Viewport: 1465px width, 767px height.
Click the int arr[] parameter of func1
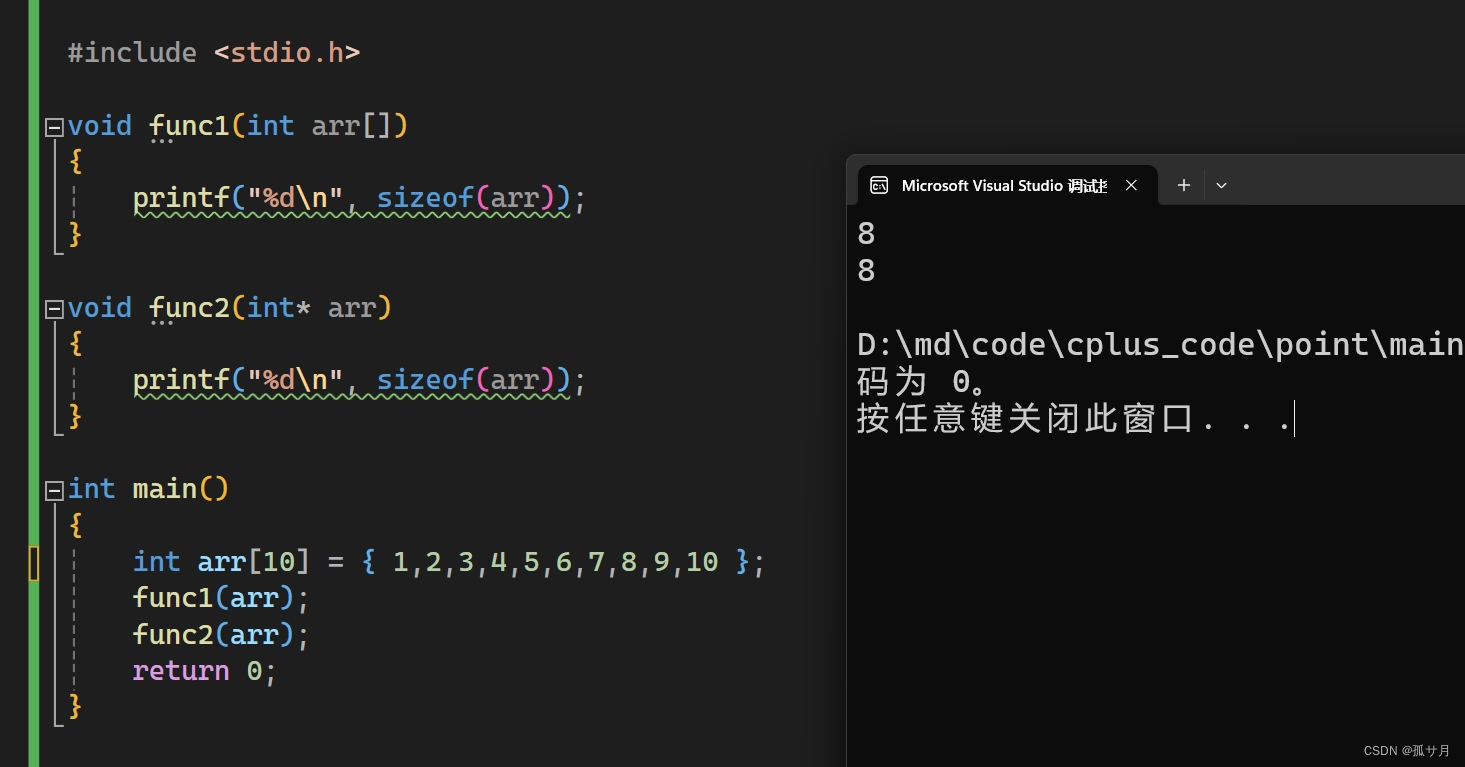click(319, 126)
